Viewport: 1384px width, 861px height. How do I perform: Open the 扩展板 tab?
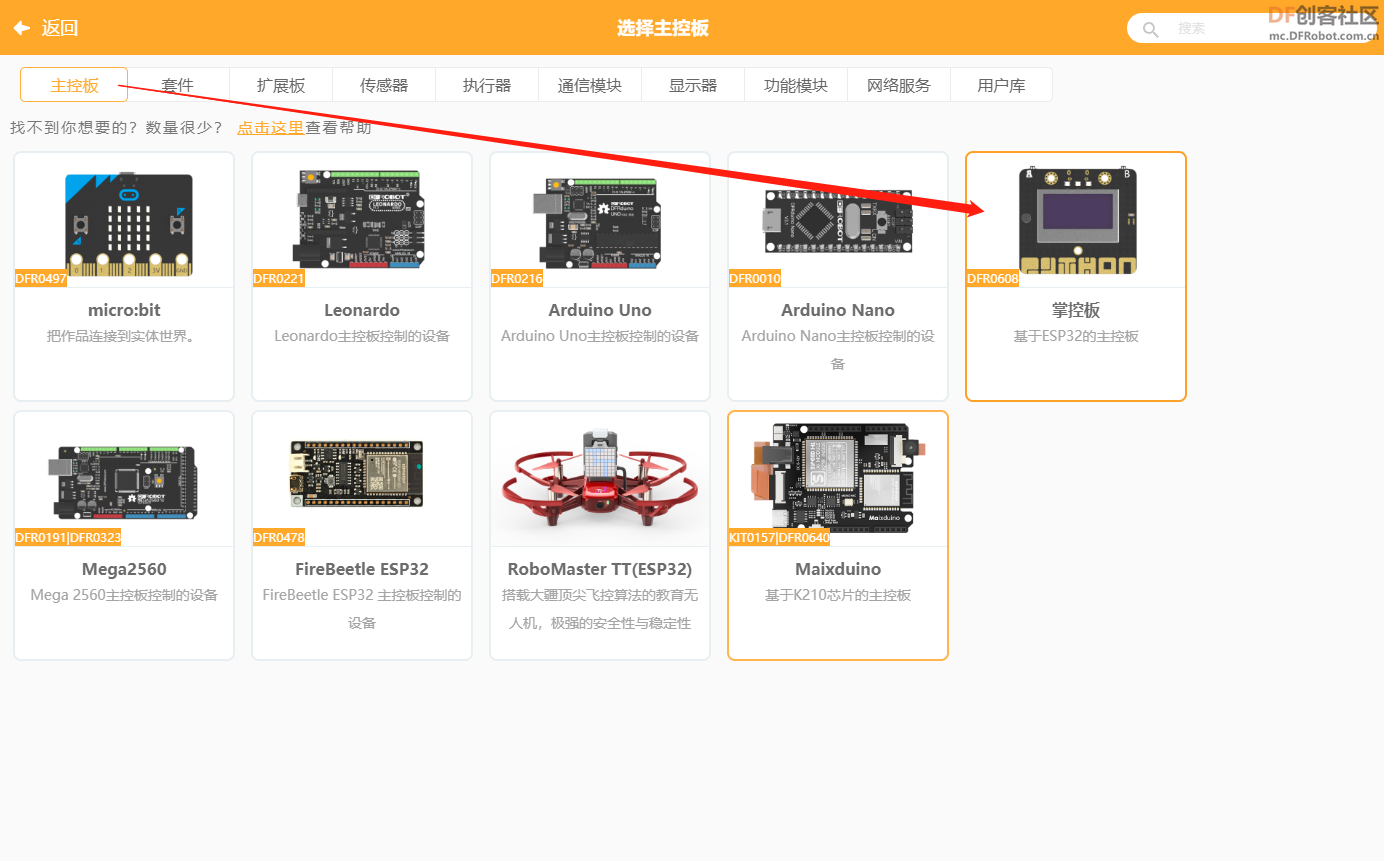(x=281, y=85)
